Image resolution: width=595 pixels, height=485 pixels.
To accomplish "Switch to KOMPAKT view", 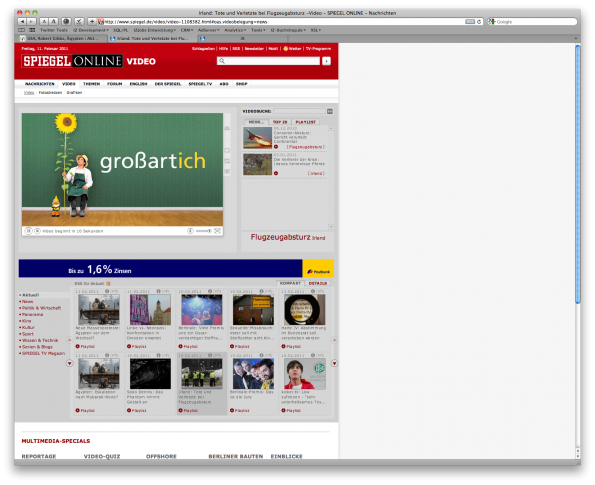I will [290, 283].
